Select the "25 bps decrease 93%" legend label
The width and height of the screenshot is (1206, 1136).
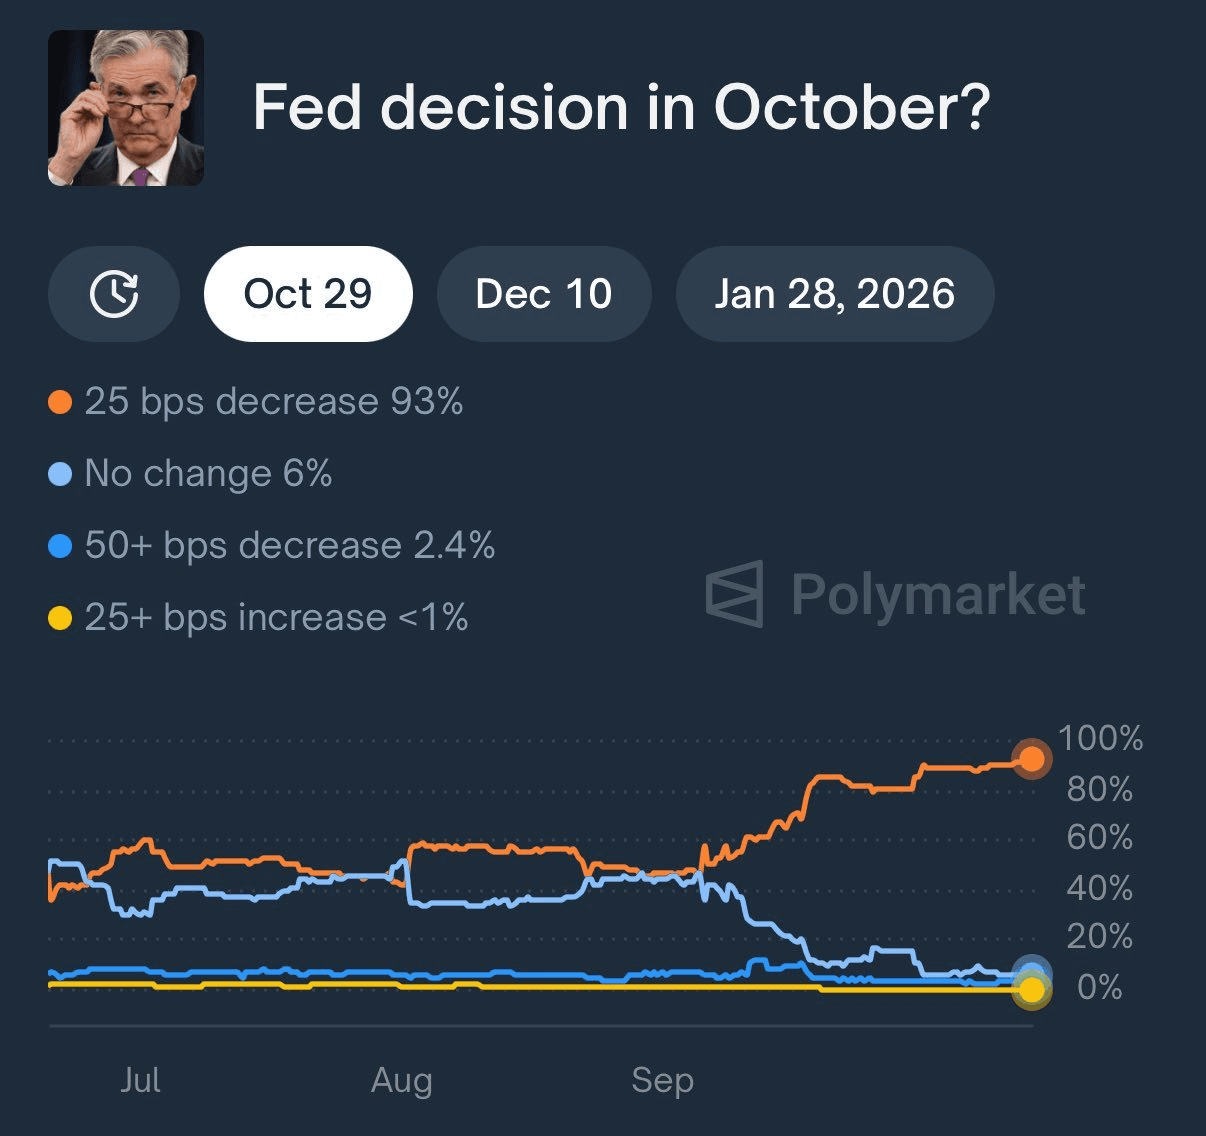tap(273, 402)
